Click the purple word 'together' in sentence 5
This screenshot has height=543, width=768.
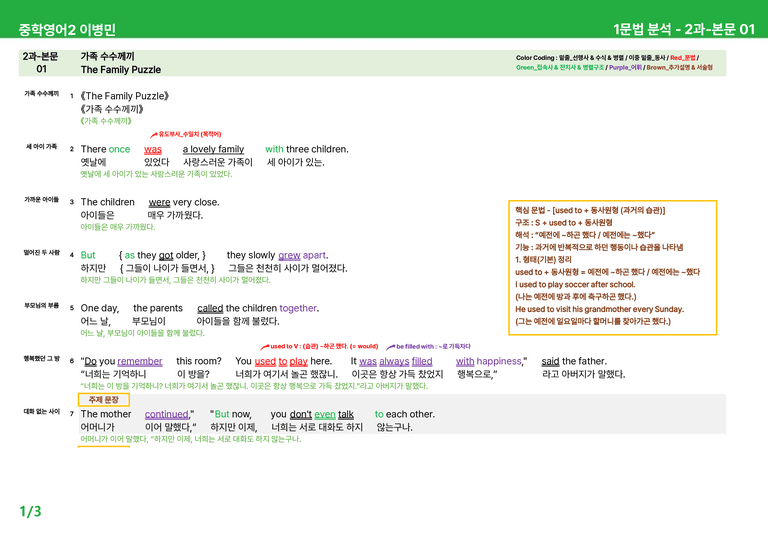click(x=298, y=308)
